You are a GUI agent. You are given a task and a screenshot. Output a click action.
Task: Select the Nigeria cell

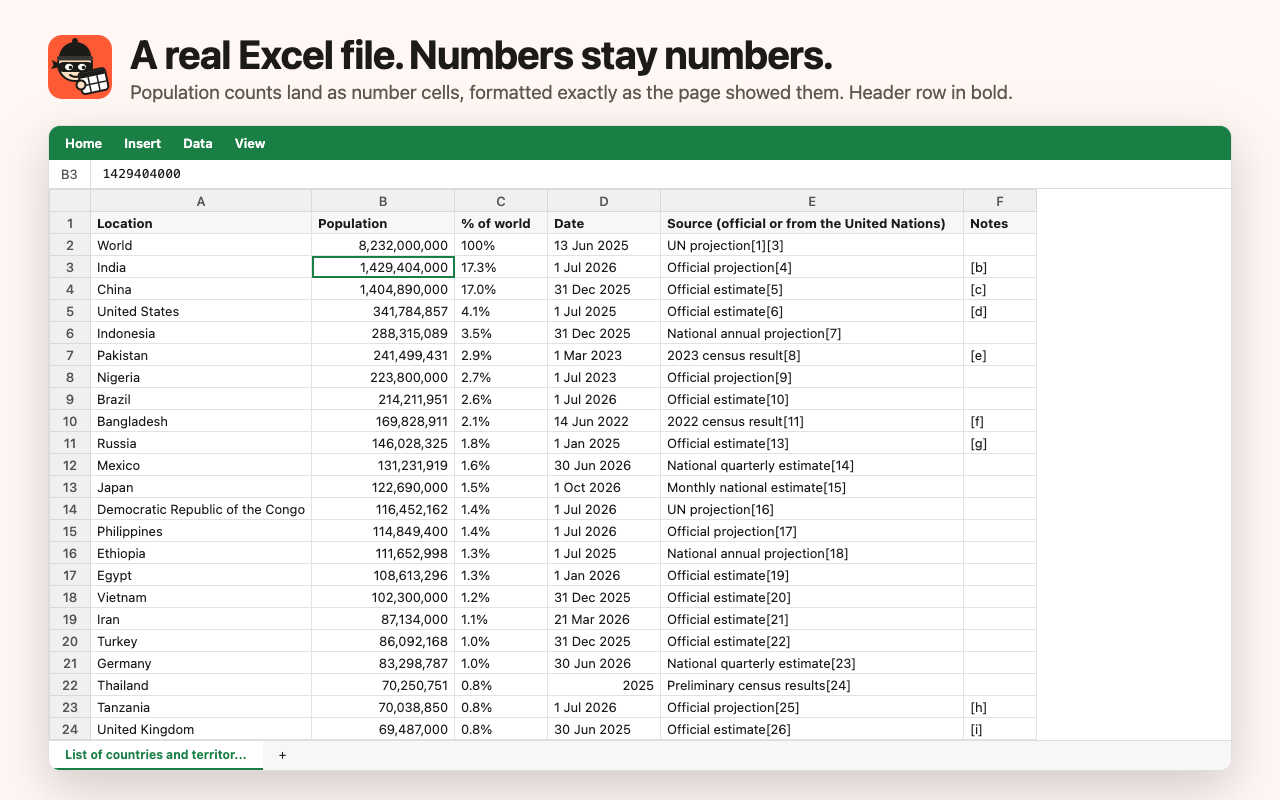pyautogui.click(x=201, y=377)
